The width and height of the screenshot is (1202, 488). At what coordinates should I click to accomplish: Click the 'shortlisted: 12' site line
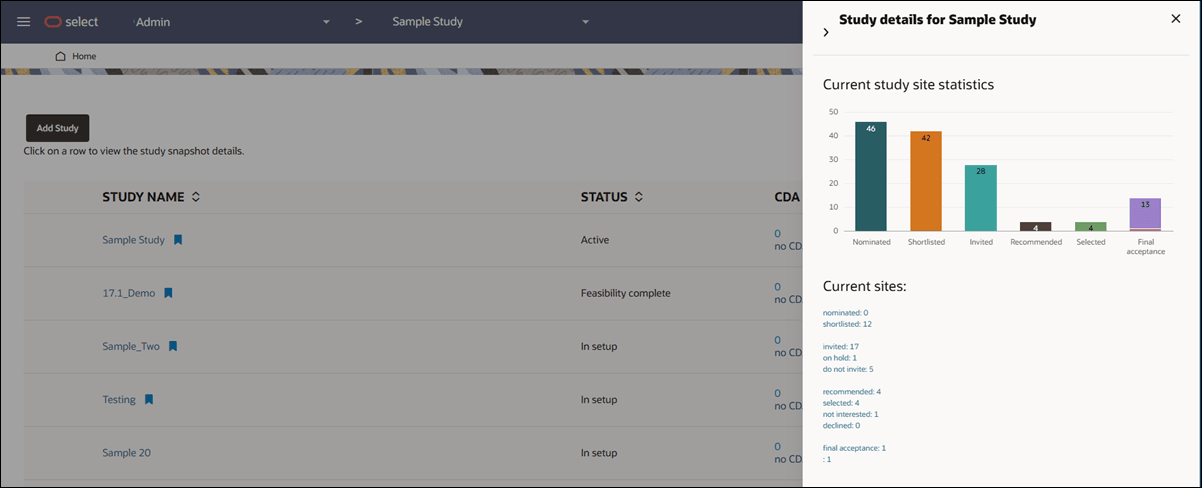(847, 324)
